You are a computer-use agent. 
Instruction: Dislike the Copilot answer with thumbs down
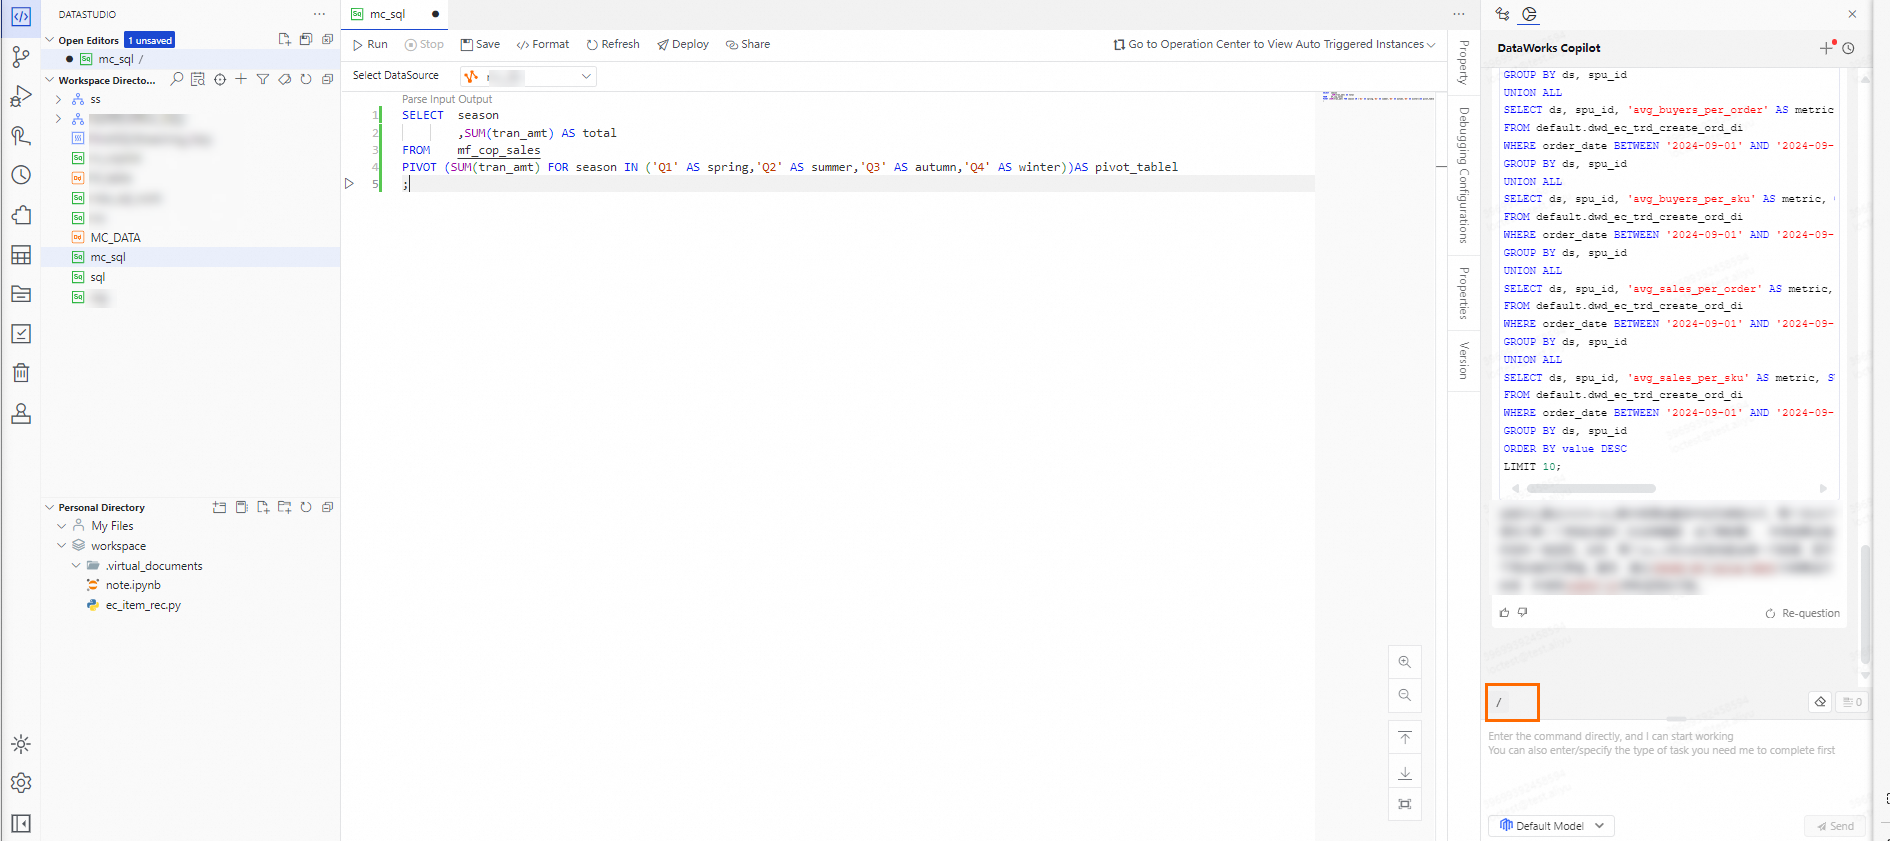(1523, 612)
